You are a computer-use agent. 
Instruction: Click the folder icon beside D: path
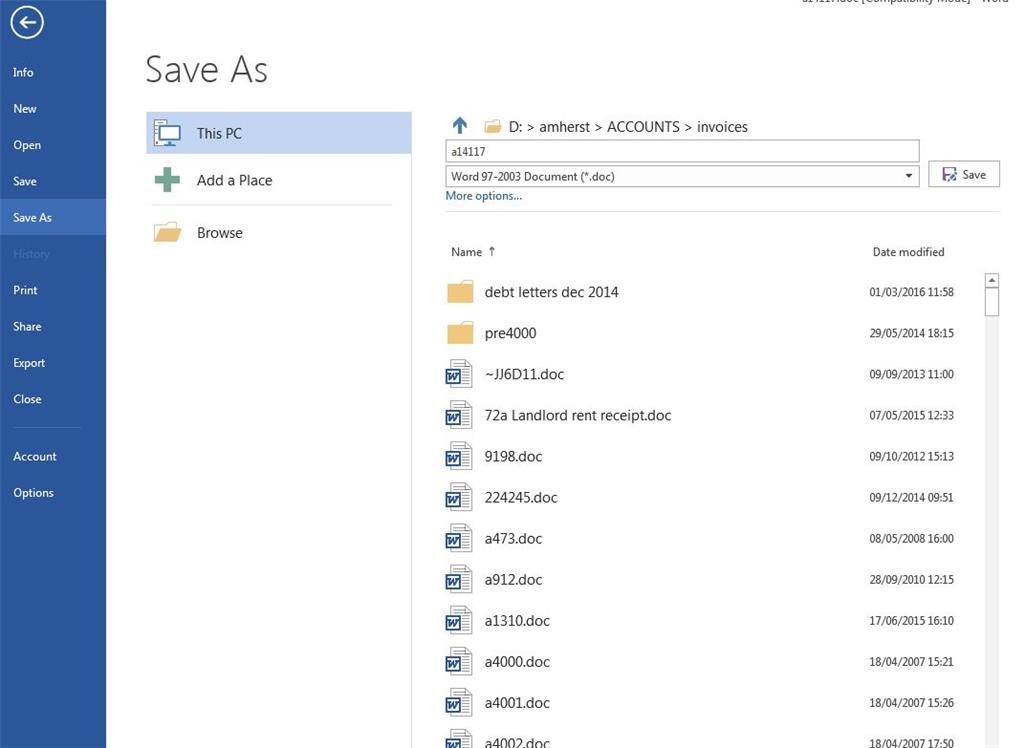[x=492, y=125]
